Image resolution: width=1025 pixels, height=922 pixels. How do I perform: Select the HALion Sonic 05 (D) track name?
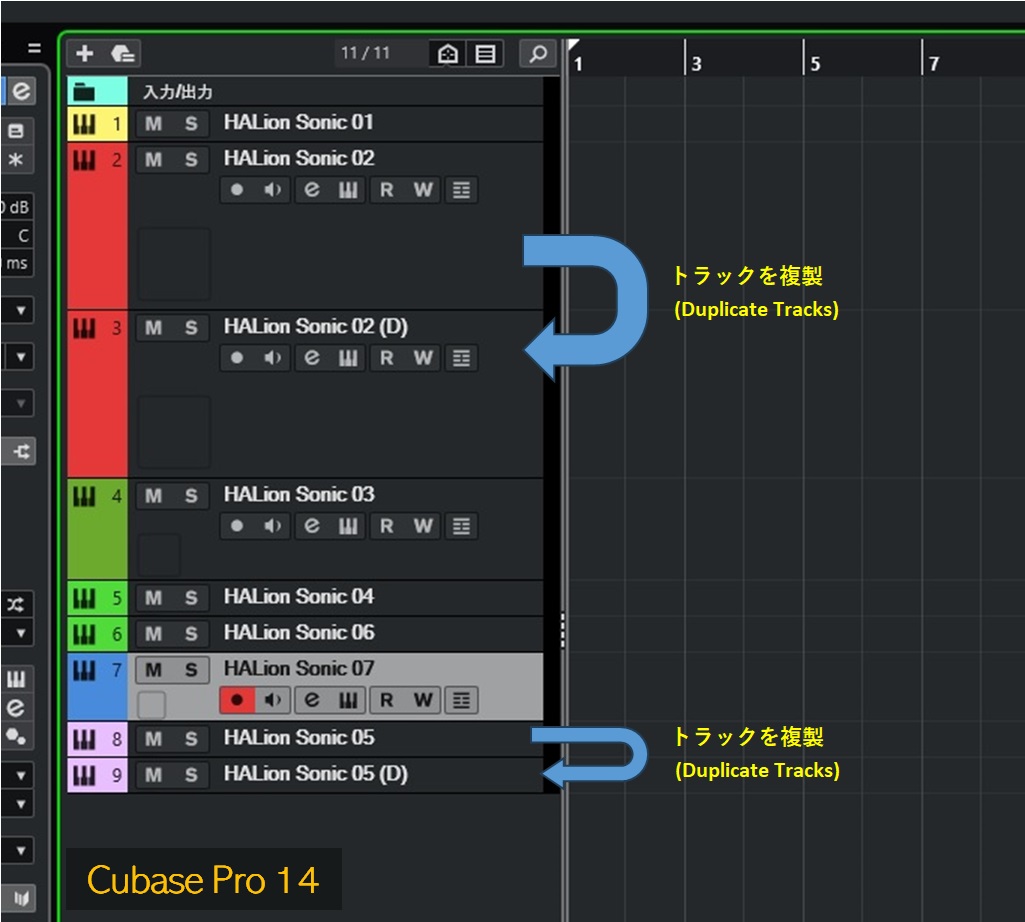(316, 774)
